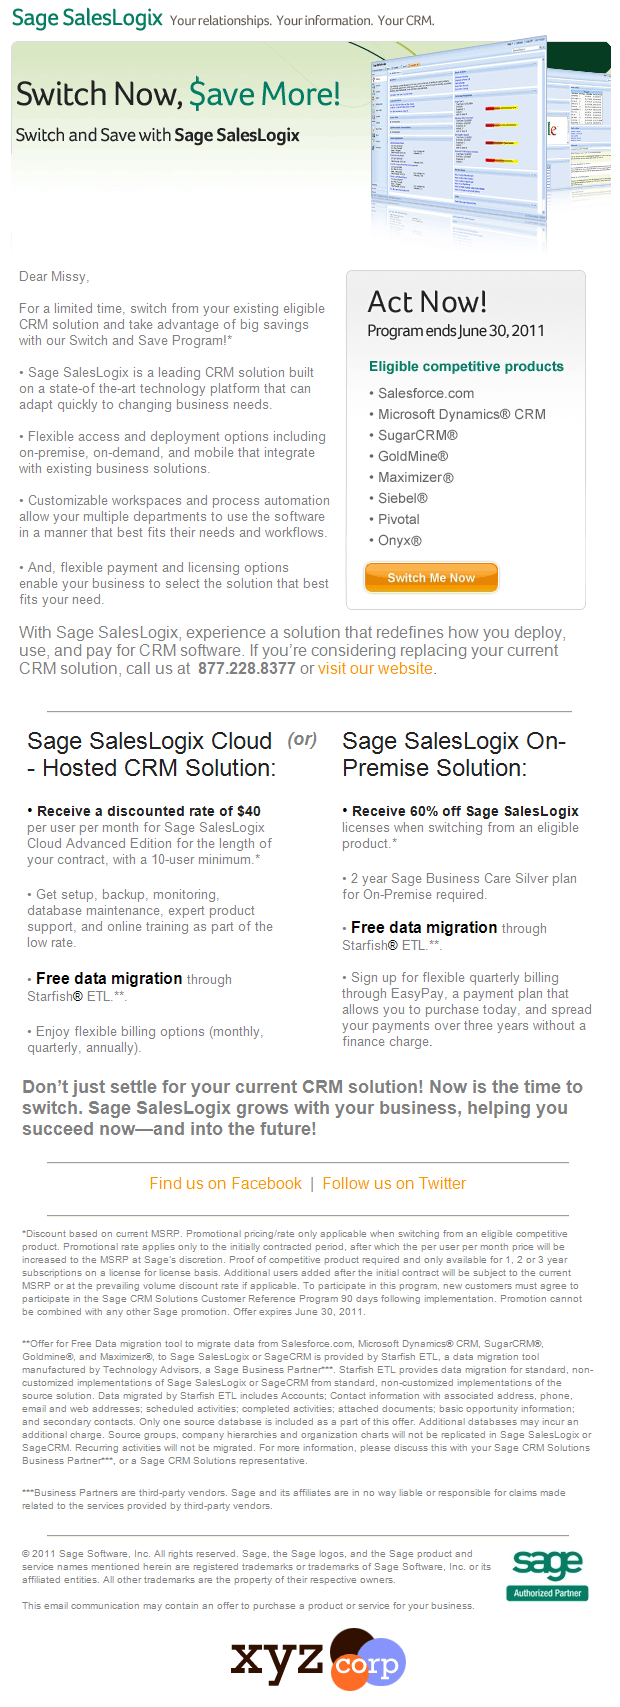620x1707 pixels.
Task: Click the orange Switch Me Now button
Action: point(431,578)
